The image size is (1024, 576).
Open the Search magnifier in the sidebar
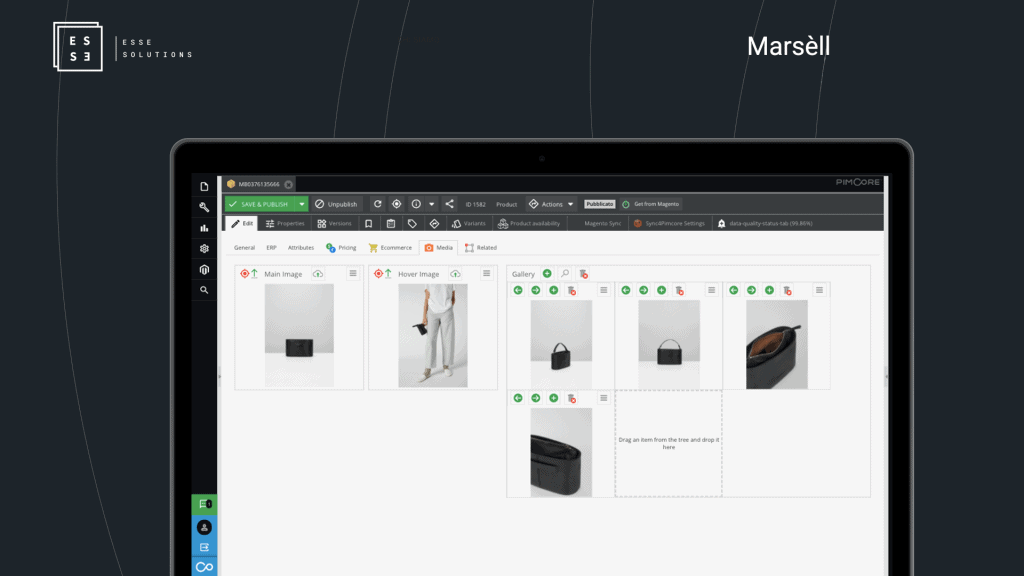(x=204, y=290)
